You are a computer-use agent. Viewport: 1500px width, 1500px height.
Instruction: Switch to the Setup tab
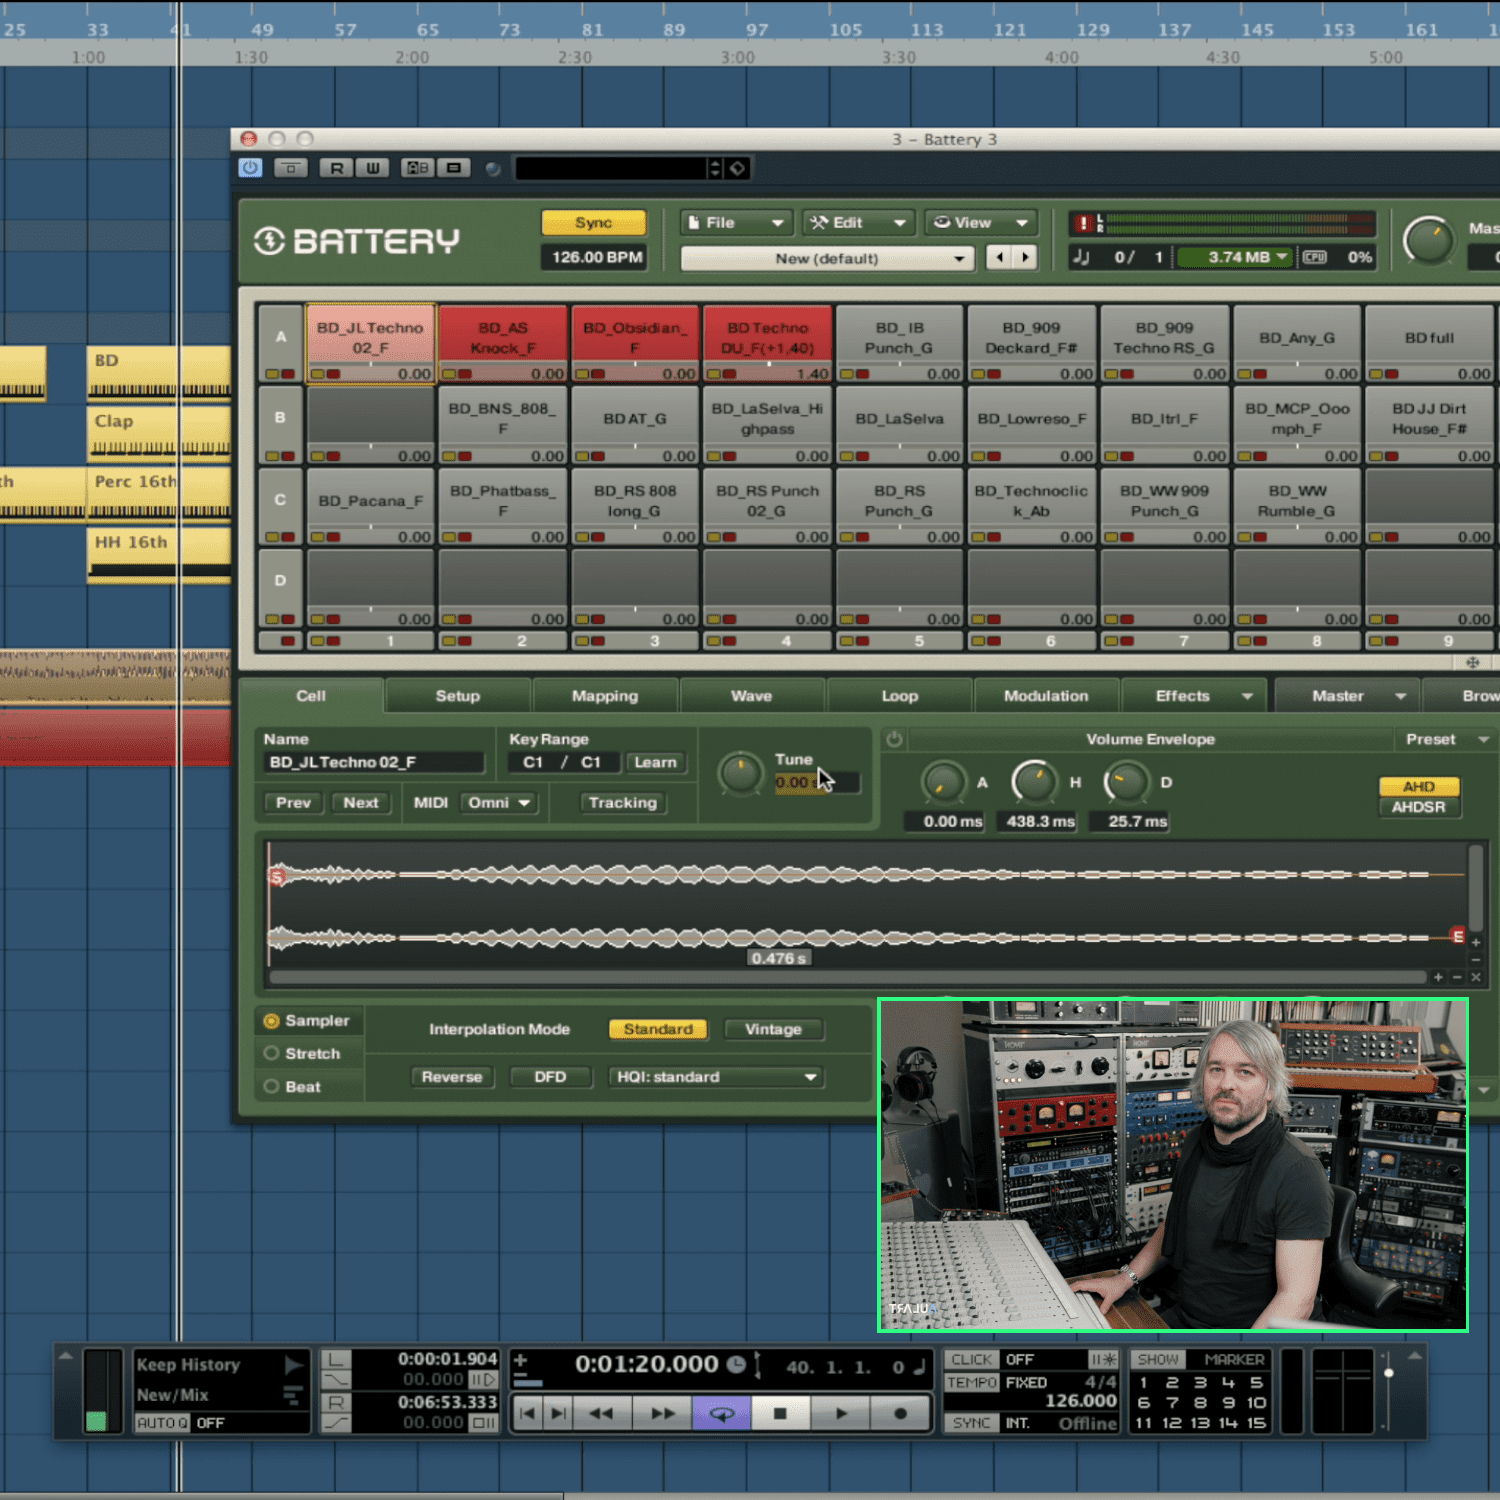click(457, 696)
